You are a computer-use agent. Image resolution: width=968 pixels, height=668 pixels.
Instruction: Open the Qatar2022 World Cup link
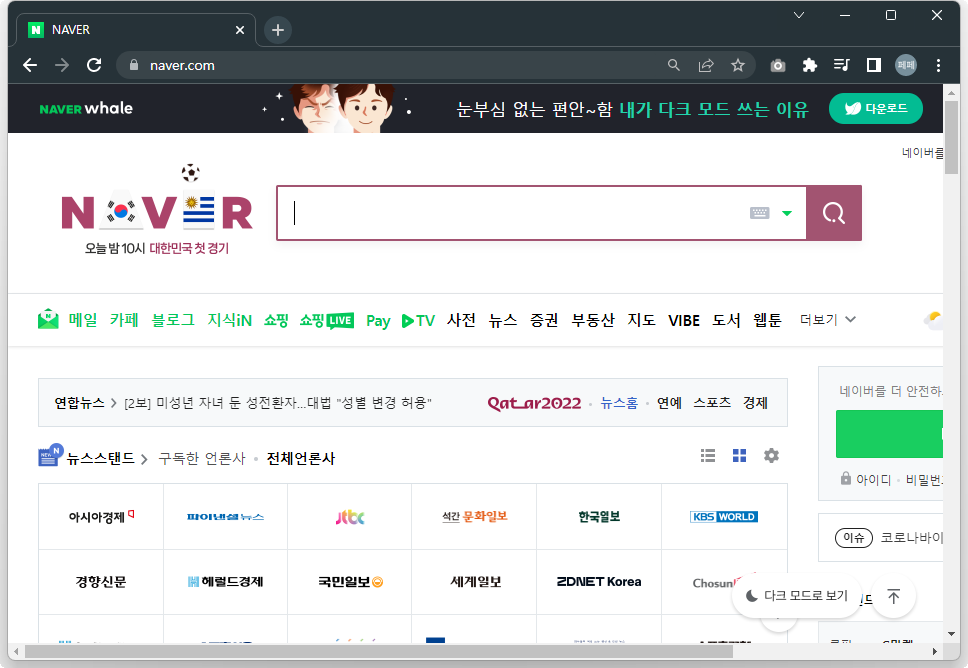[x=534, y=403]
